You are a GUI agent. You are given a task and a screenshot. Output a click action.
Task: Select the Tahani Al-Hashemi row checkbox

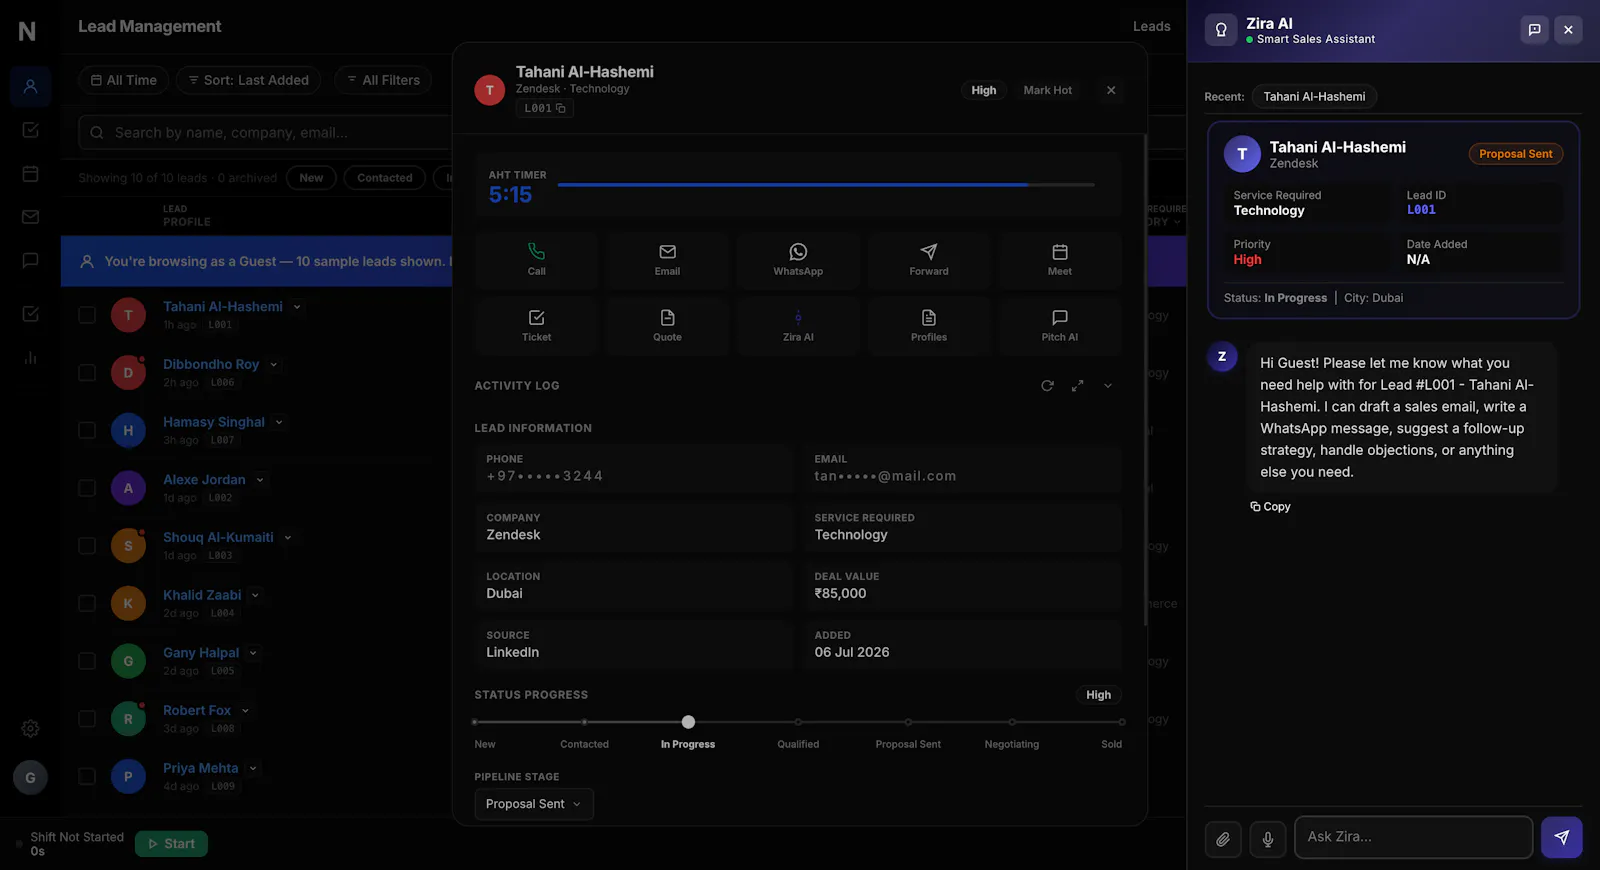pos(87,315)
